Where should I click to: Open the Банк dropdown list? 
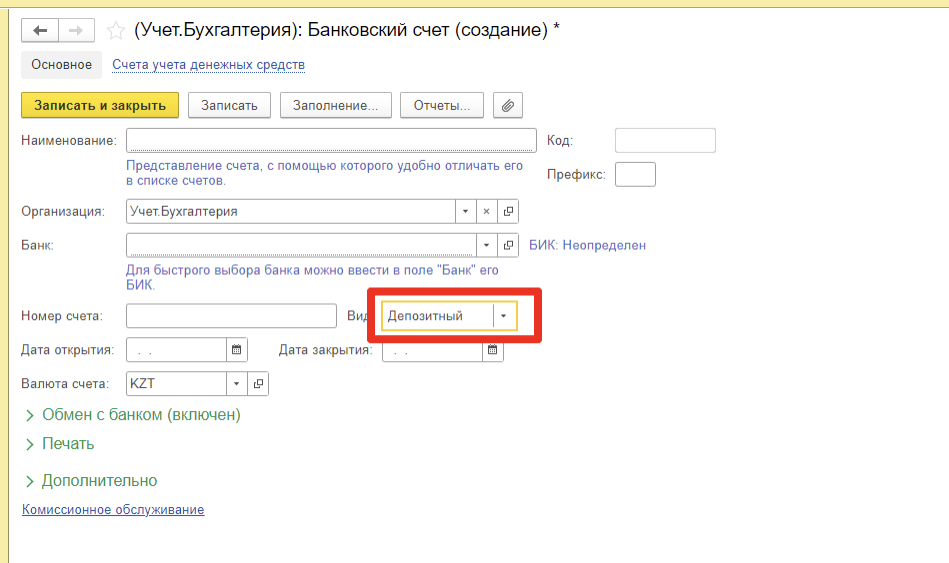[486, 245]
